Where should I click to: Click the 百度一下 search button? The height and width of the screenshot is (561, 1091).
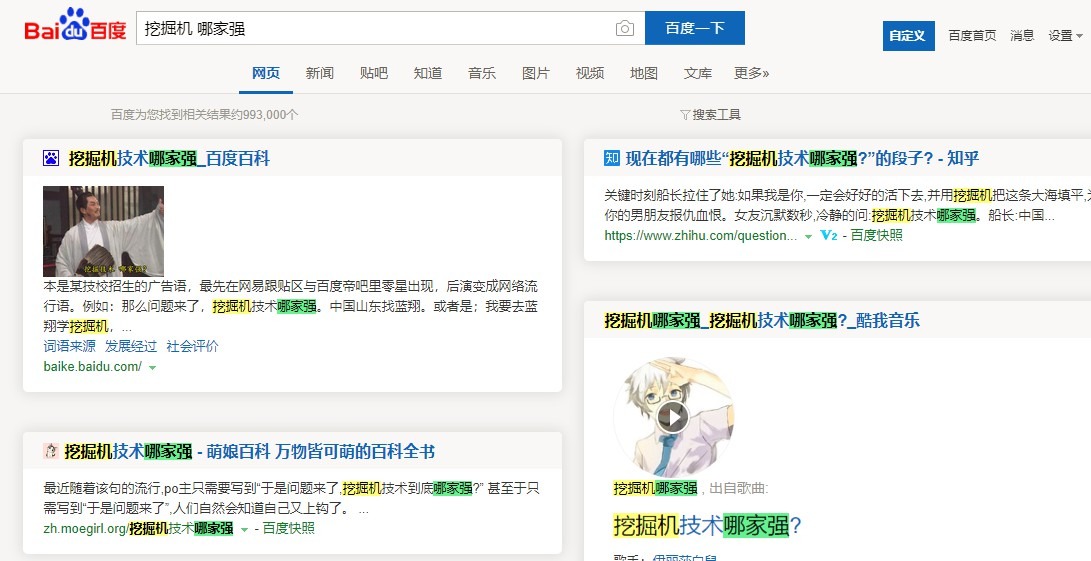click(x=694, y=28)
